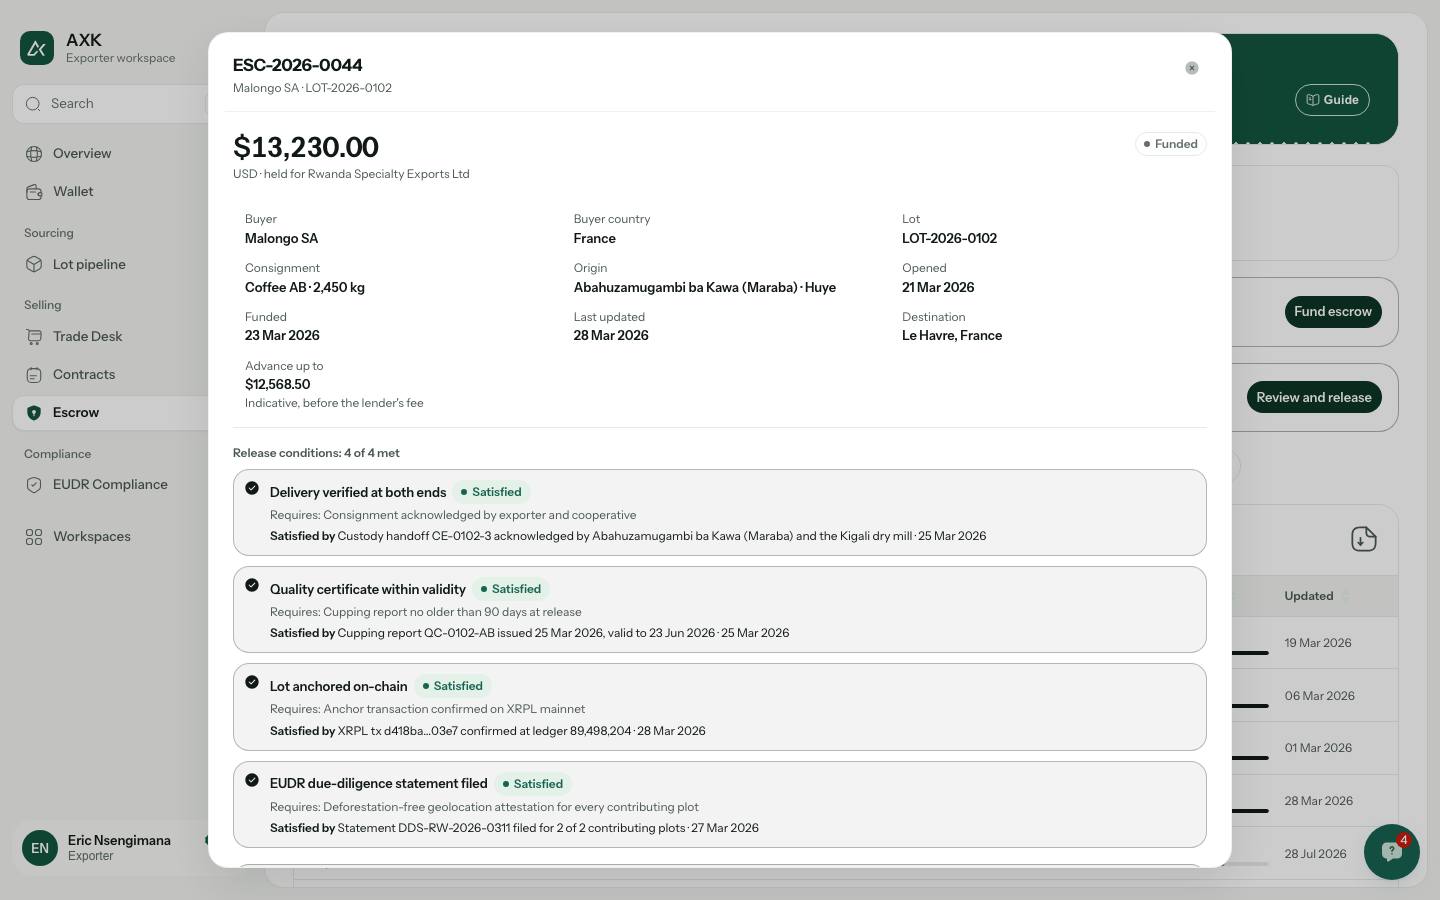The height and width of the screenshot is (900, 1440).
Task: Click the ESC-2026-0044 dialog title
Action: pyautogui.click(x=298, y=65)
